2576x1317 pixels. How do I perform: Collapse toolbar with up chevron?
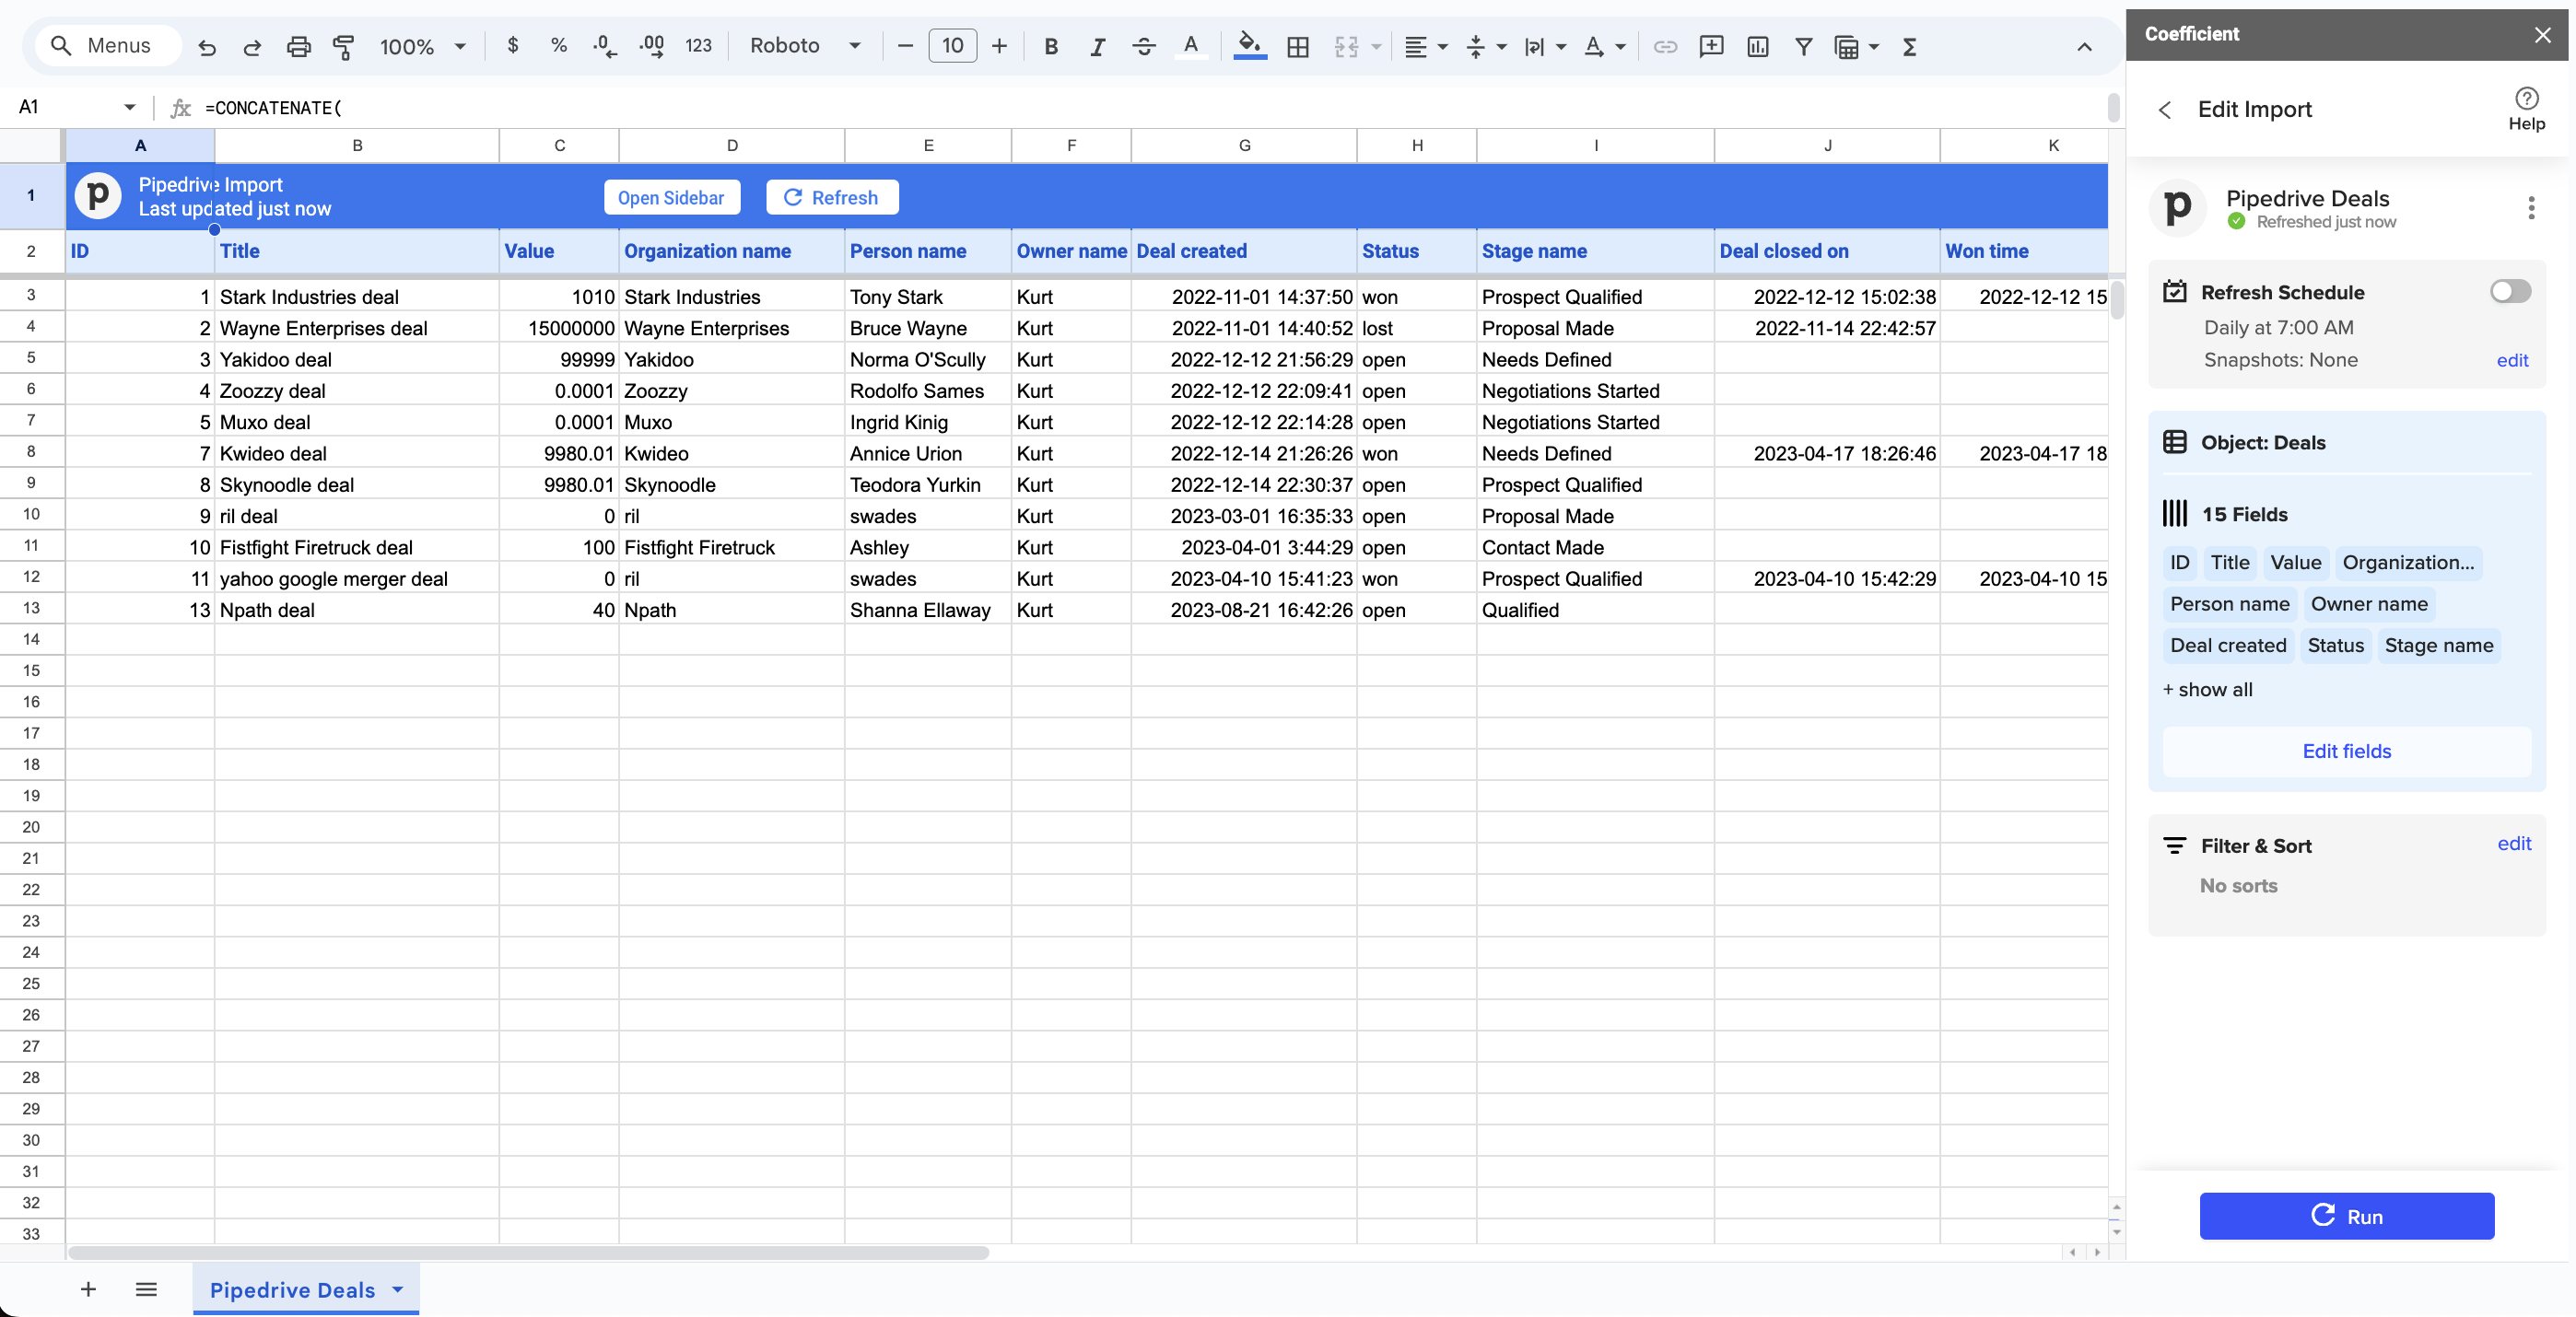click(2084, 46)
